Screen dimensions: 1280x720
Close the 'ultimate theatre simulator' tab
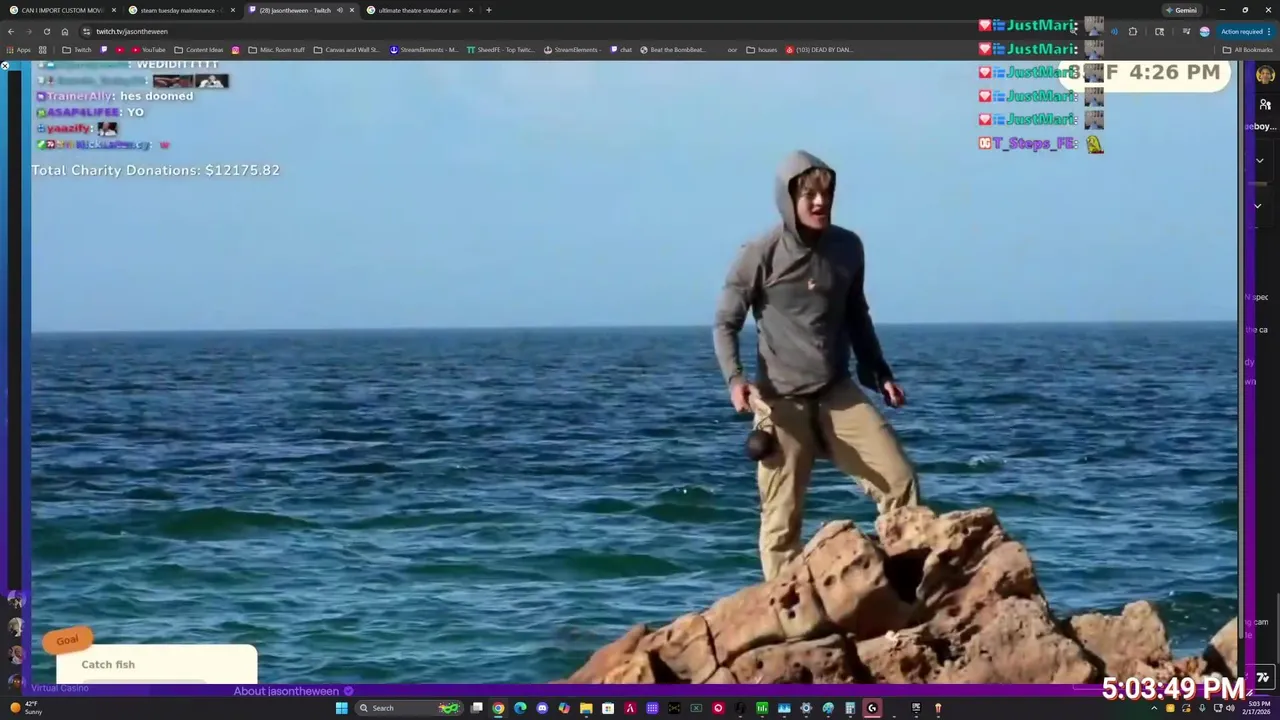(471, 10)
